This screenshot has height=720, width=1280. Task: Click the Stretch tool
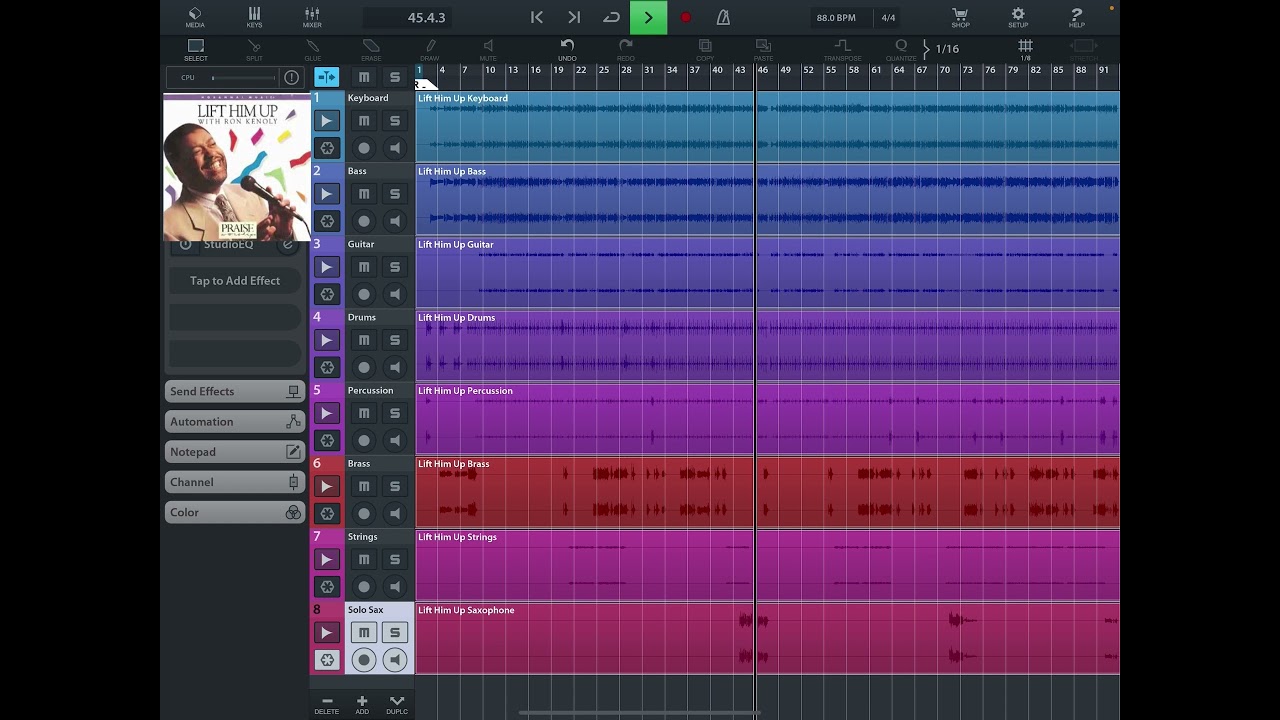(x=1084, y=47)
